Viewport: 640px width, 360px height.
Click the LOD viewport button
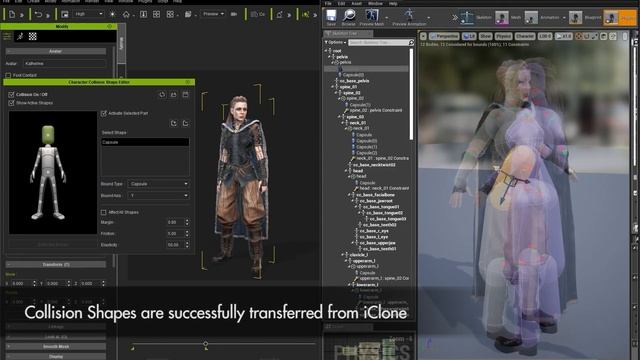click(x=545, y=36)
